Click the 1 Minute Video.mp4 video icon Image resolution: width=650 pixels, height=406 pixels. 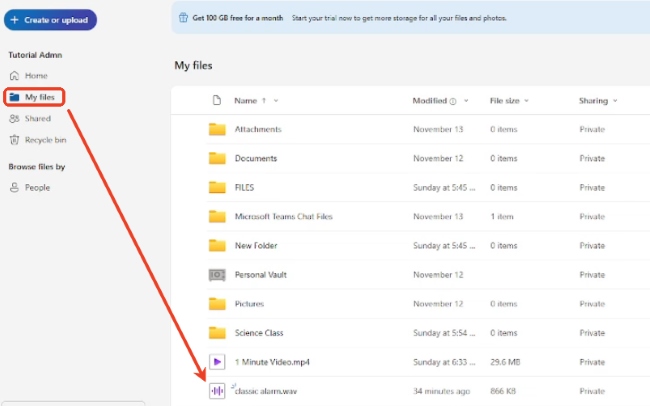(x=217, y=362)
